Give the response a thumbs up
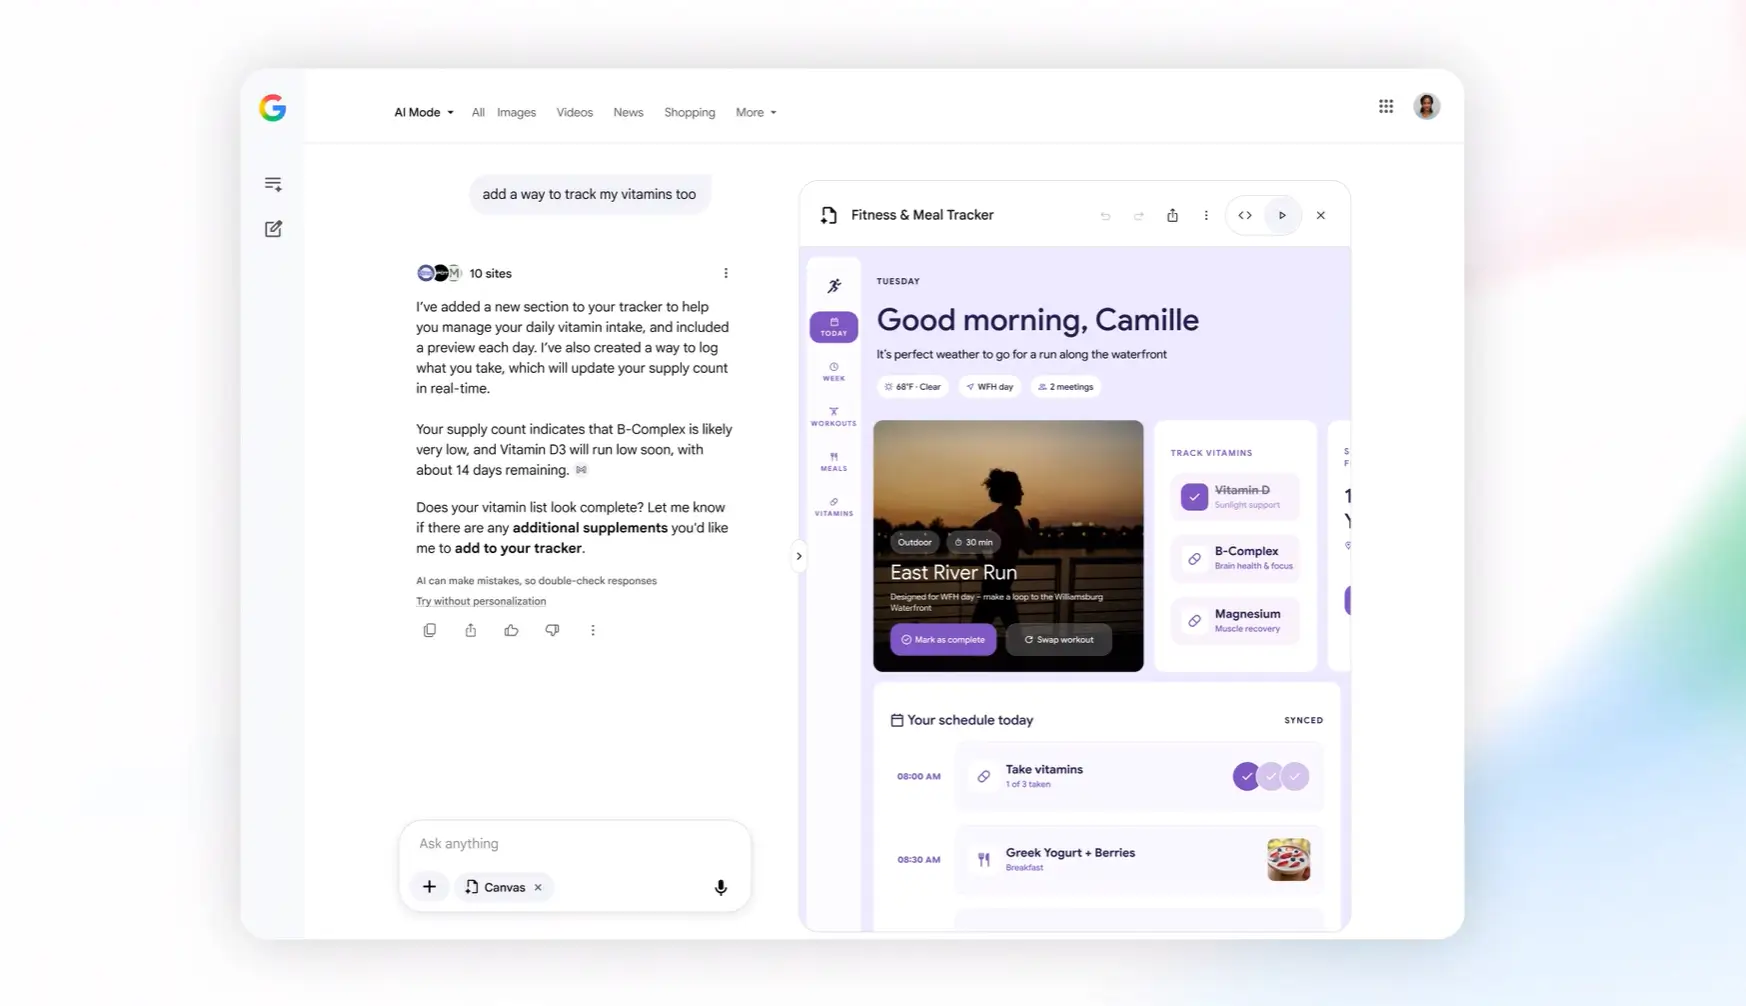 [x=511, y=630]
